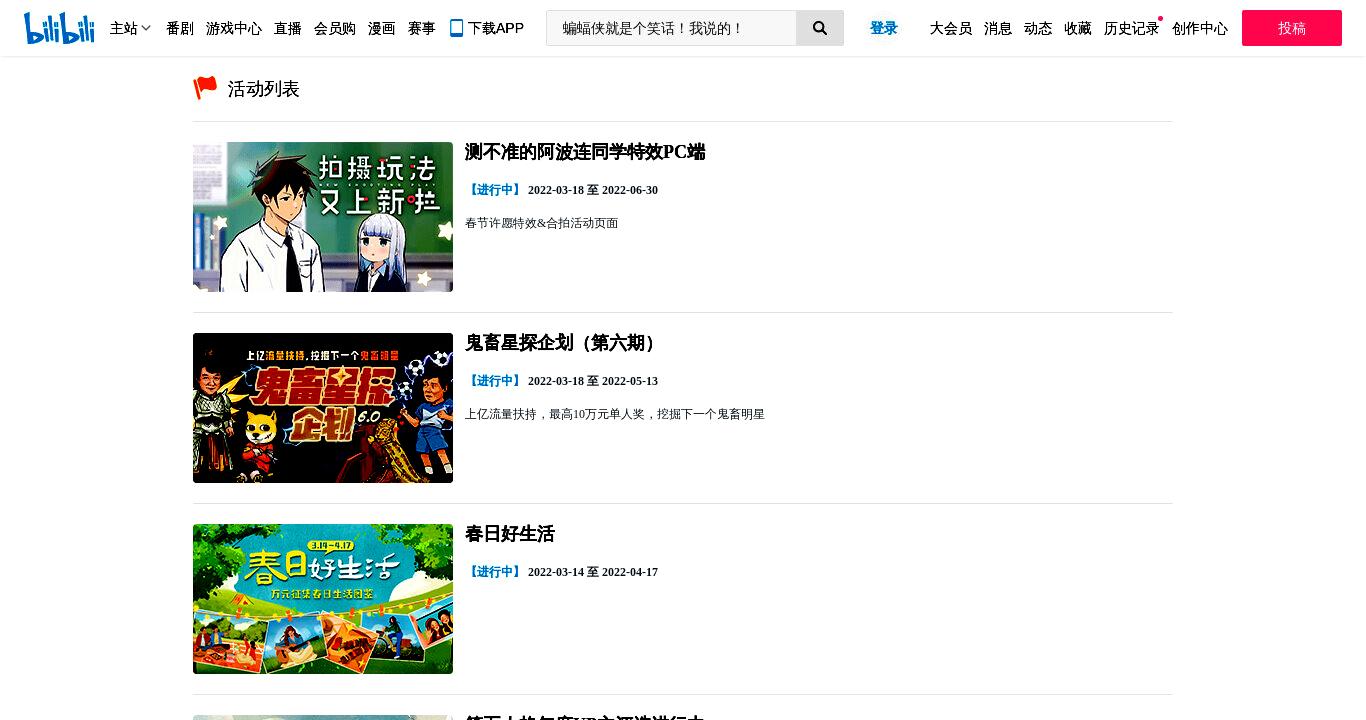This screenshot has height=720, width=1366.
Task: Click 进行中 status of 春日好生活
Action: [x=495, y=572]
